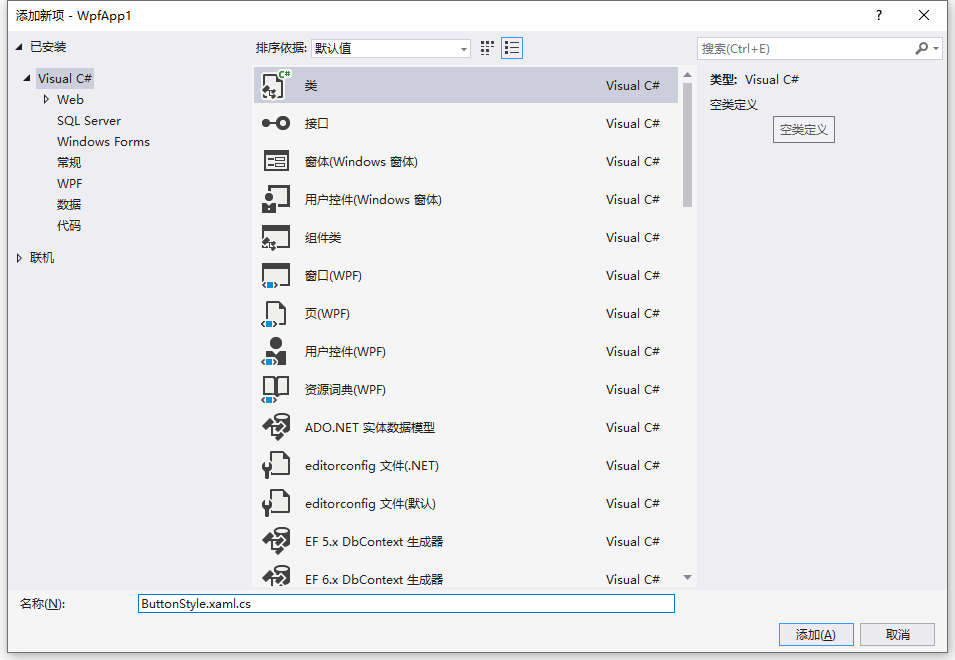This screenshot has height=660, width=955.
Task: Click the search magnifier icon
Action: pyautogui.click(x=922, y=48)
